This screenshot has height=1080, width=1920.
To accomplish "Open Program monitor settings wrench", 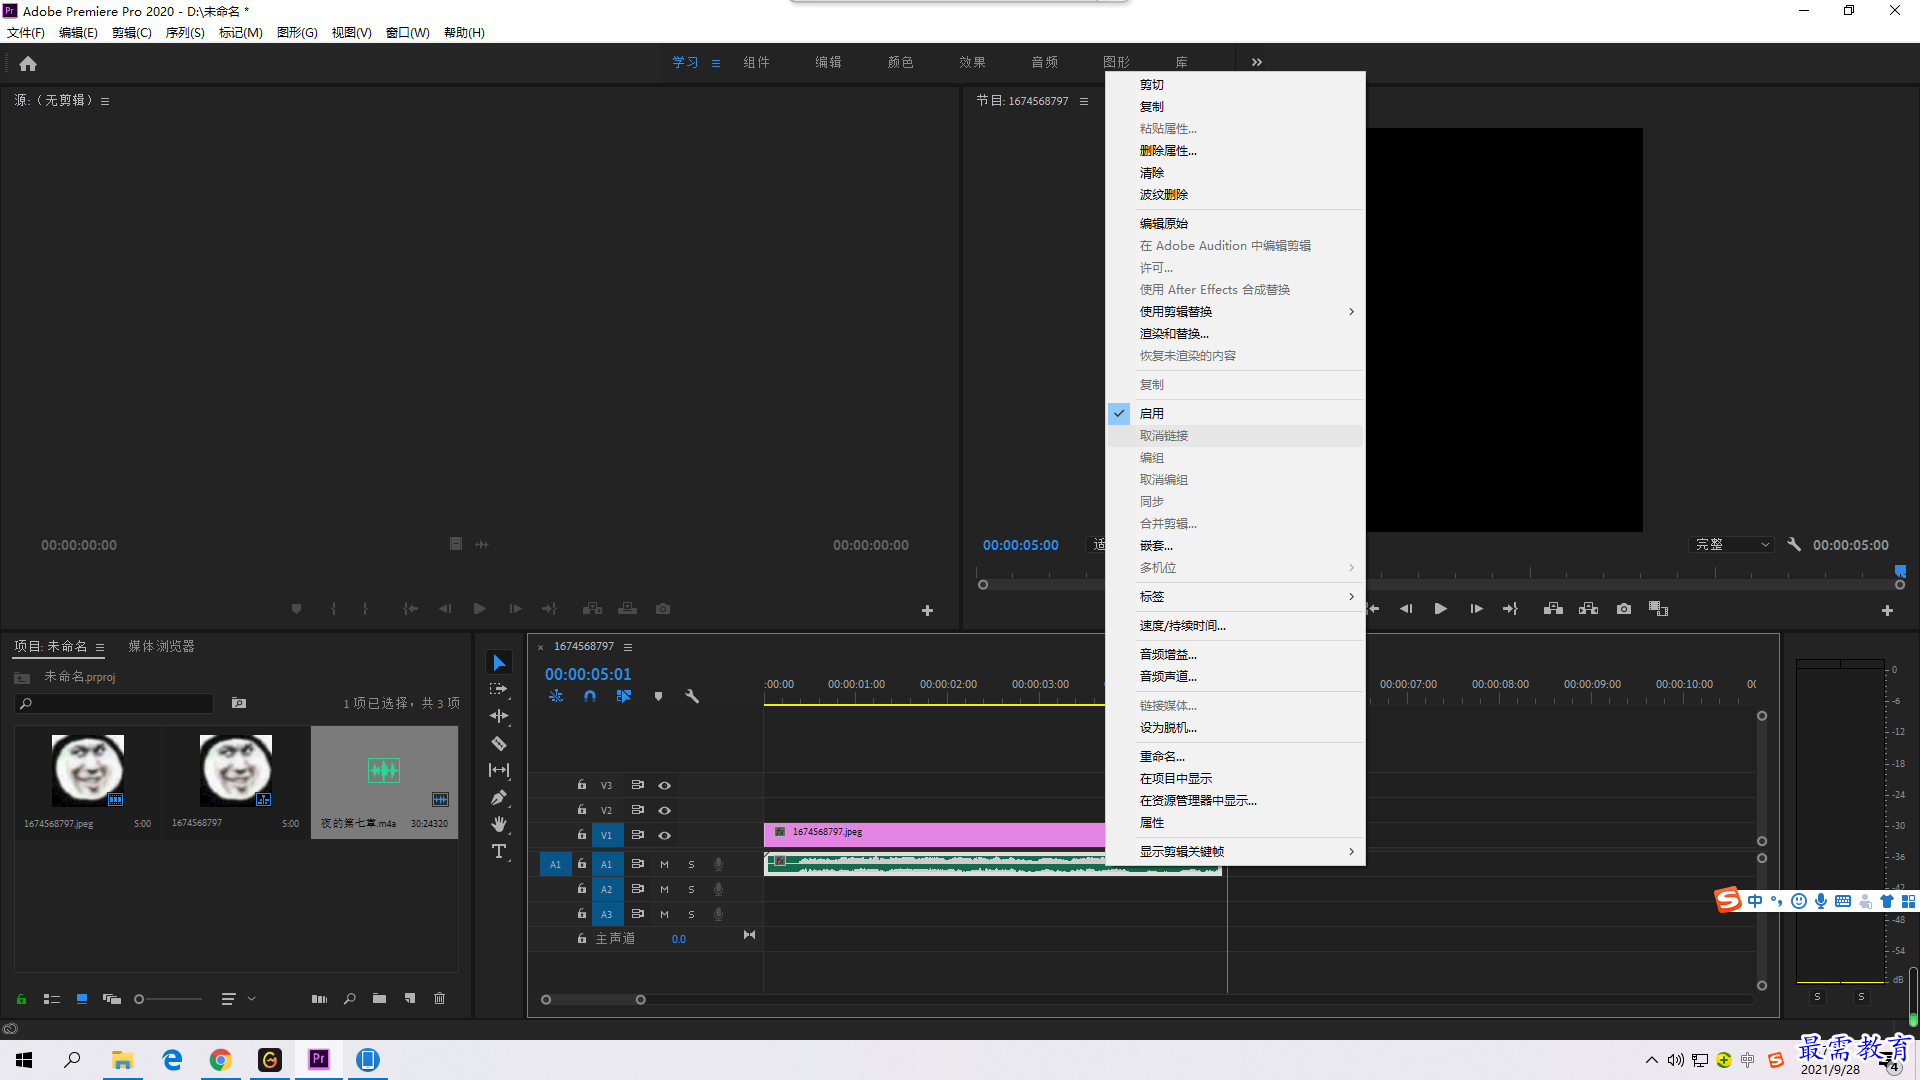I will [1794, 545].
